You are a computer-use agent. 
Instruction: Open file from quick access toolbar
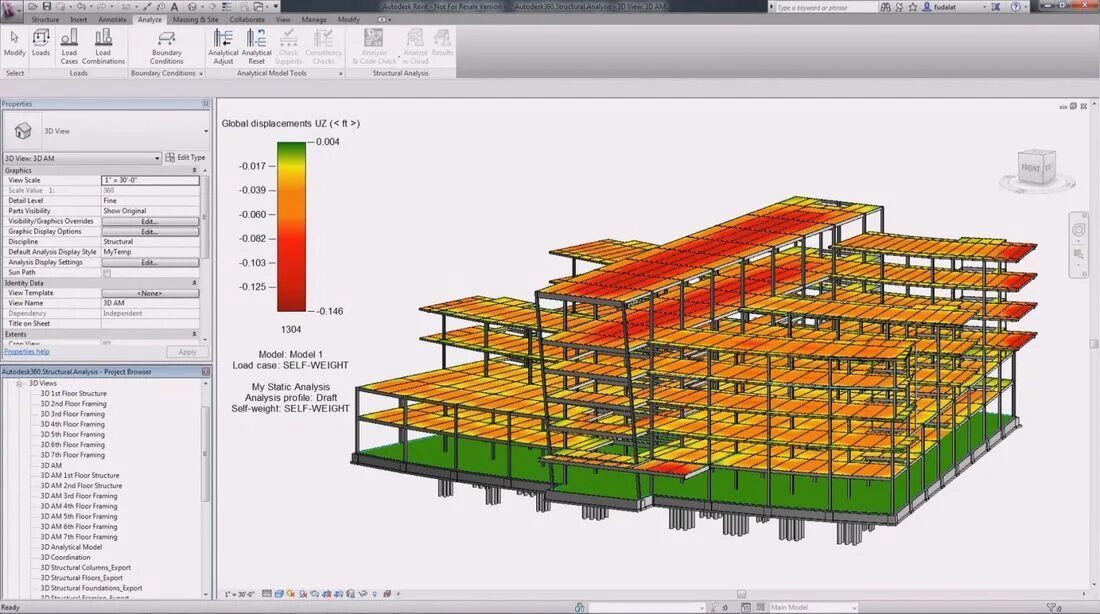[x=33, y=6]
